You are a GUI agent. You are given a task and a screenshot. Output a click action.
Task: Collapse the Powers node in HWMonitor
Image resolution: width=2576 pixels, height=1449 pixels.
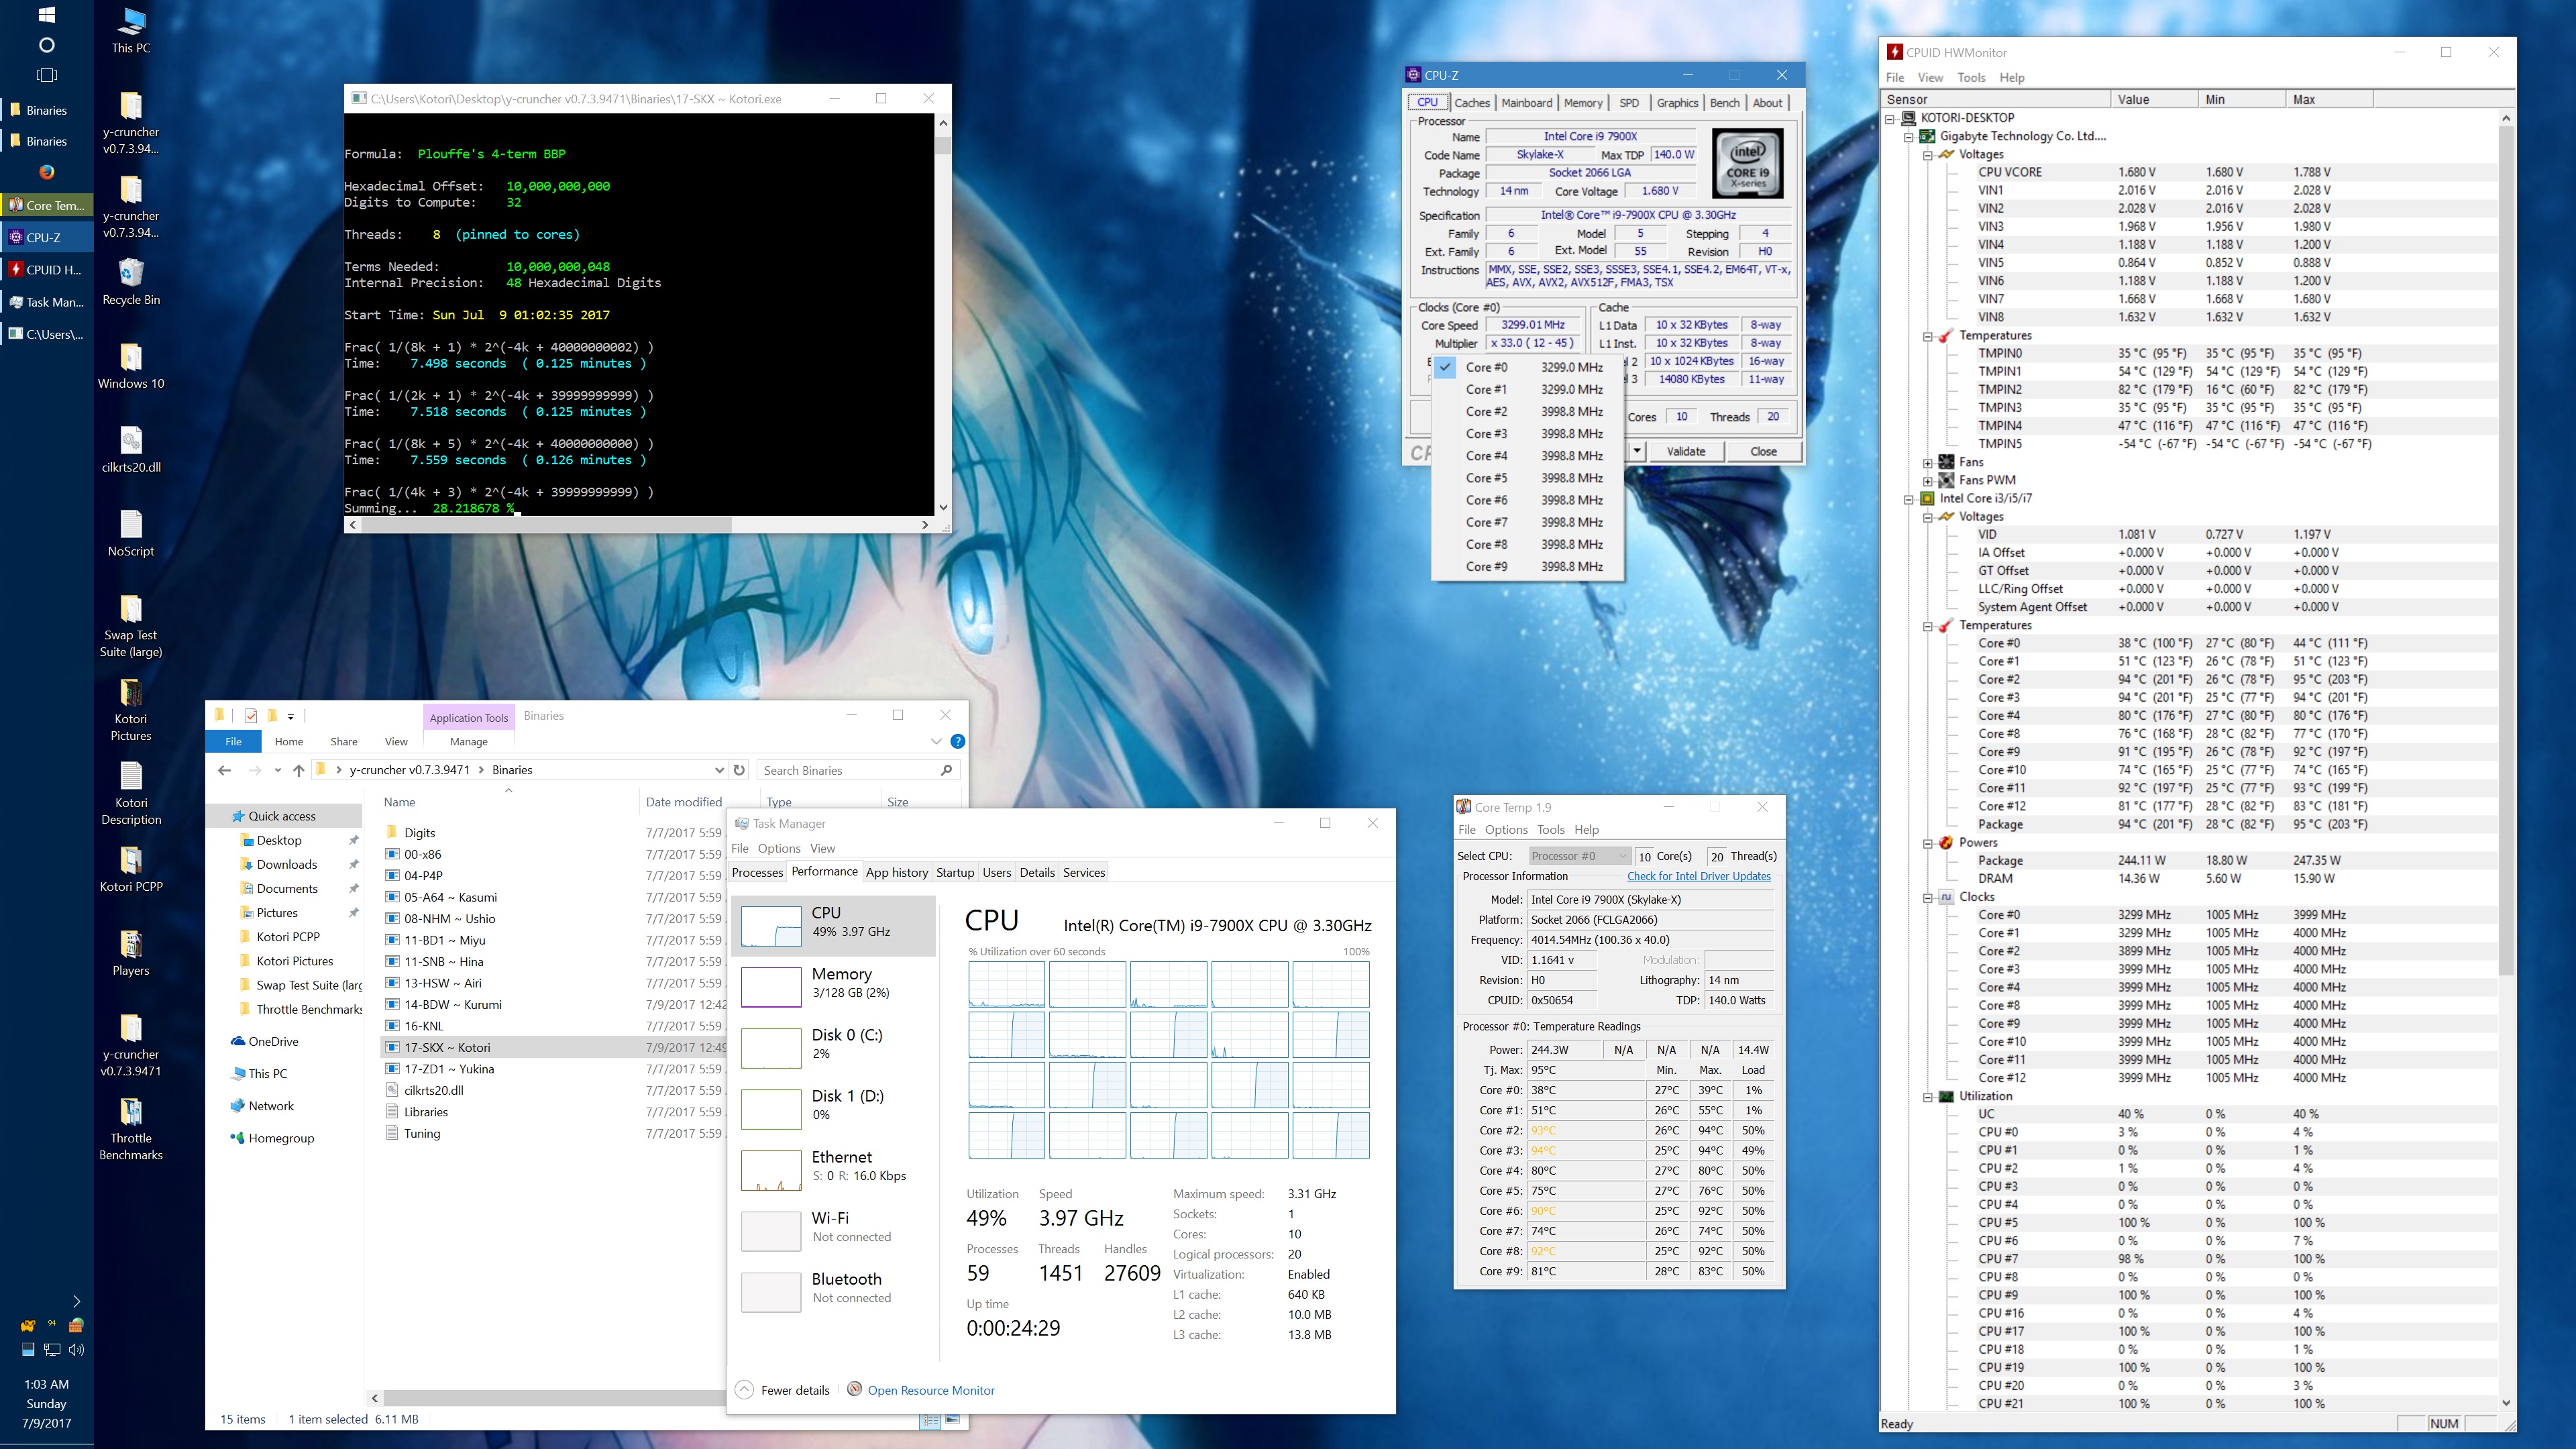pyautogui.click(x=1927, y=843)
